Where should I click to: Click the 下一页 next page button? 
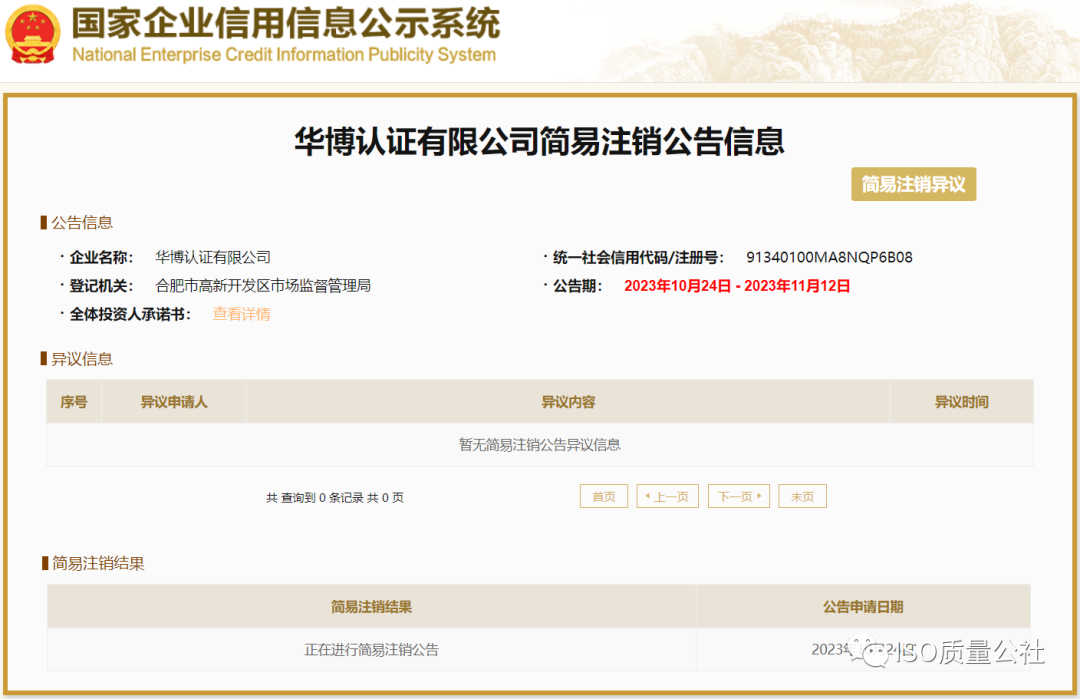[x=739, y=497]
